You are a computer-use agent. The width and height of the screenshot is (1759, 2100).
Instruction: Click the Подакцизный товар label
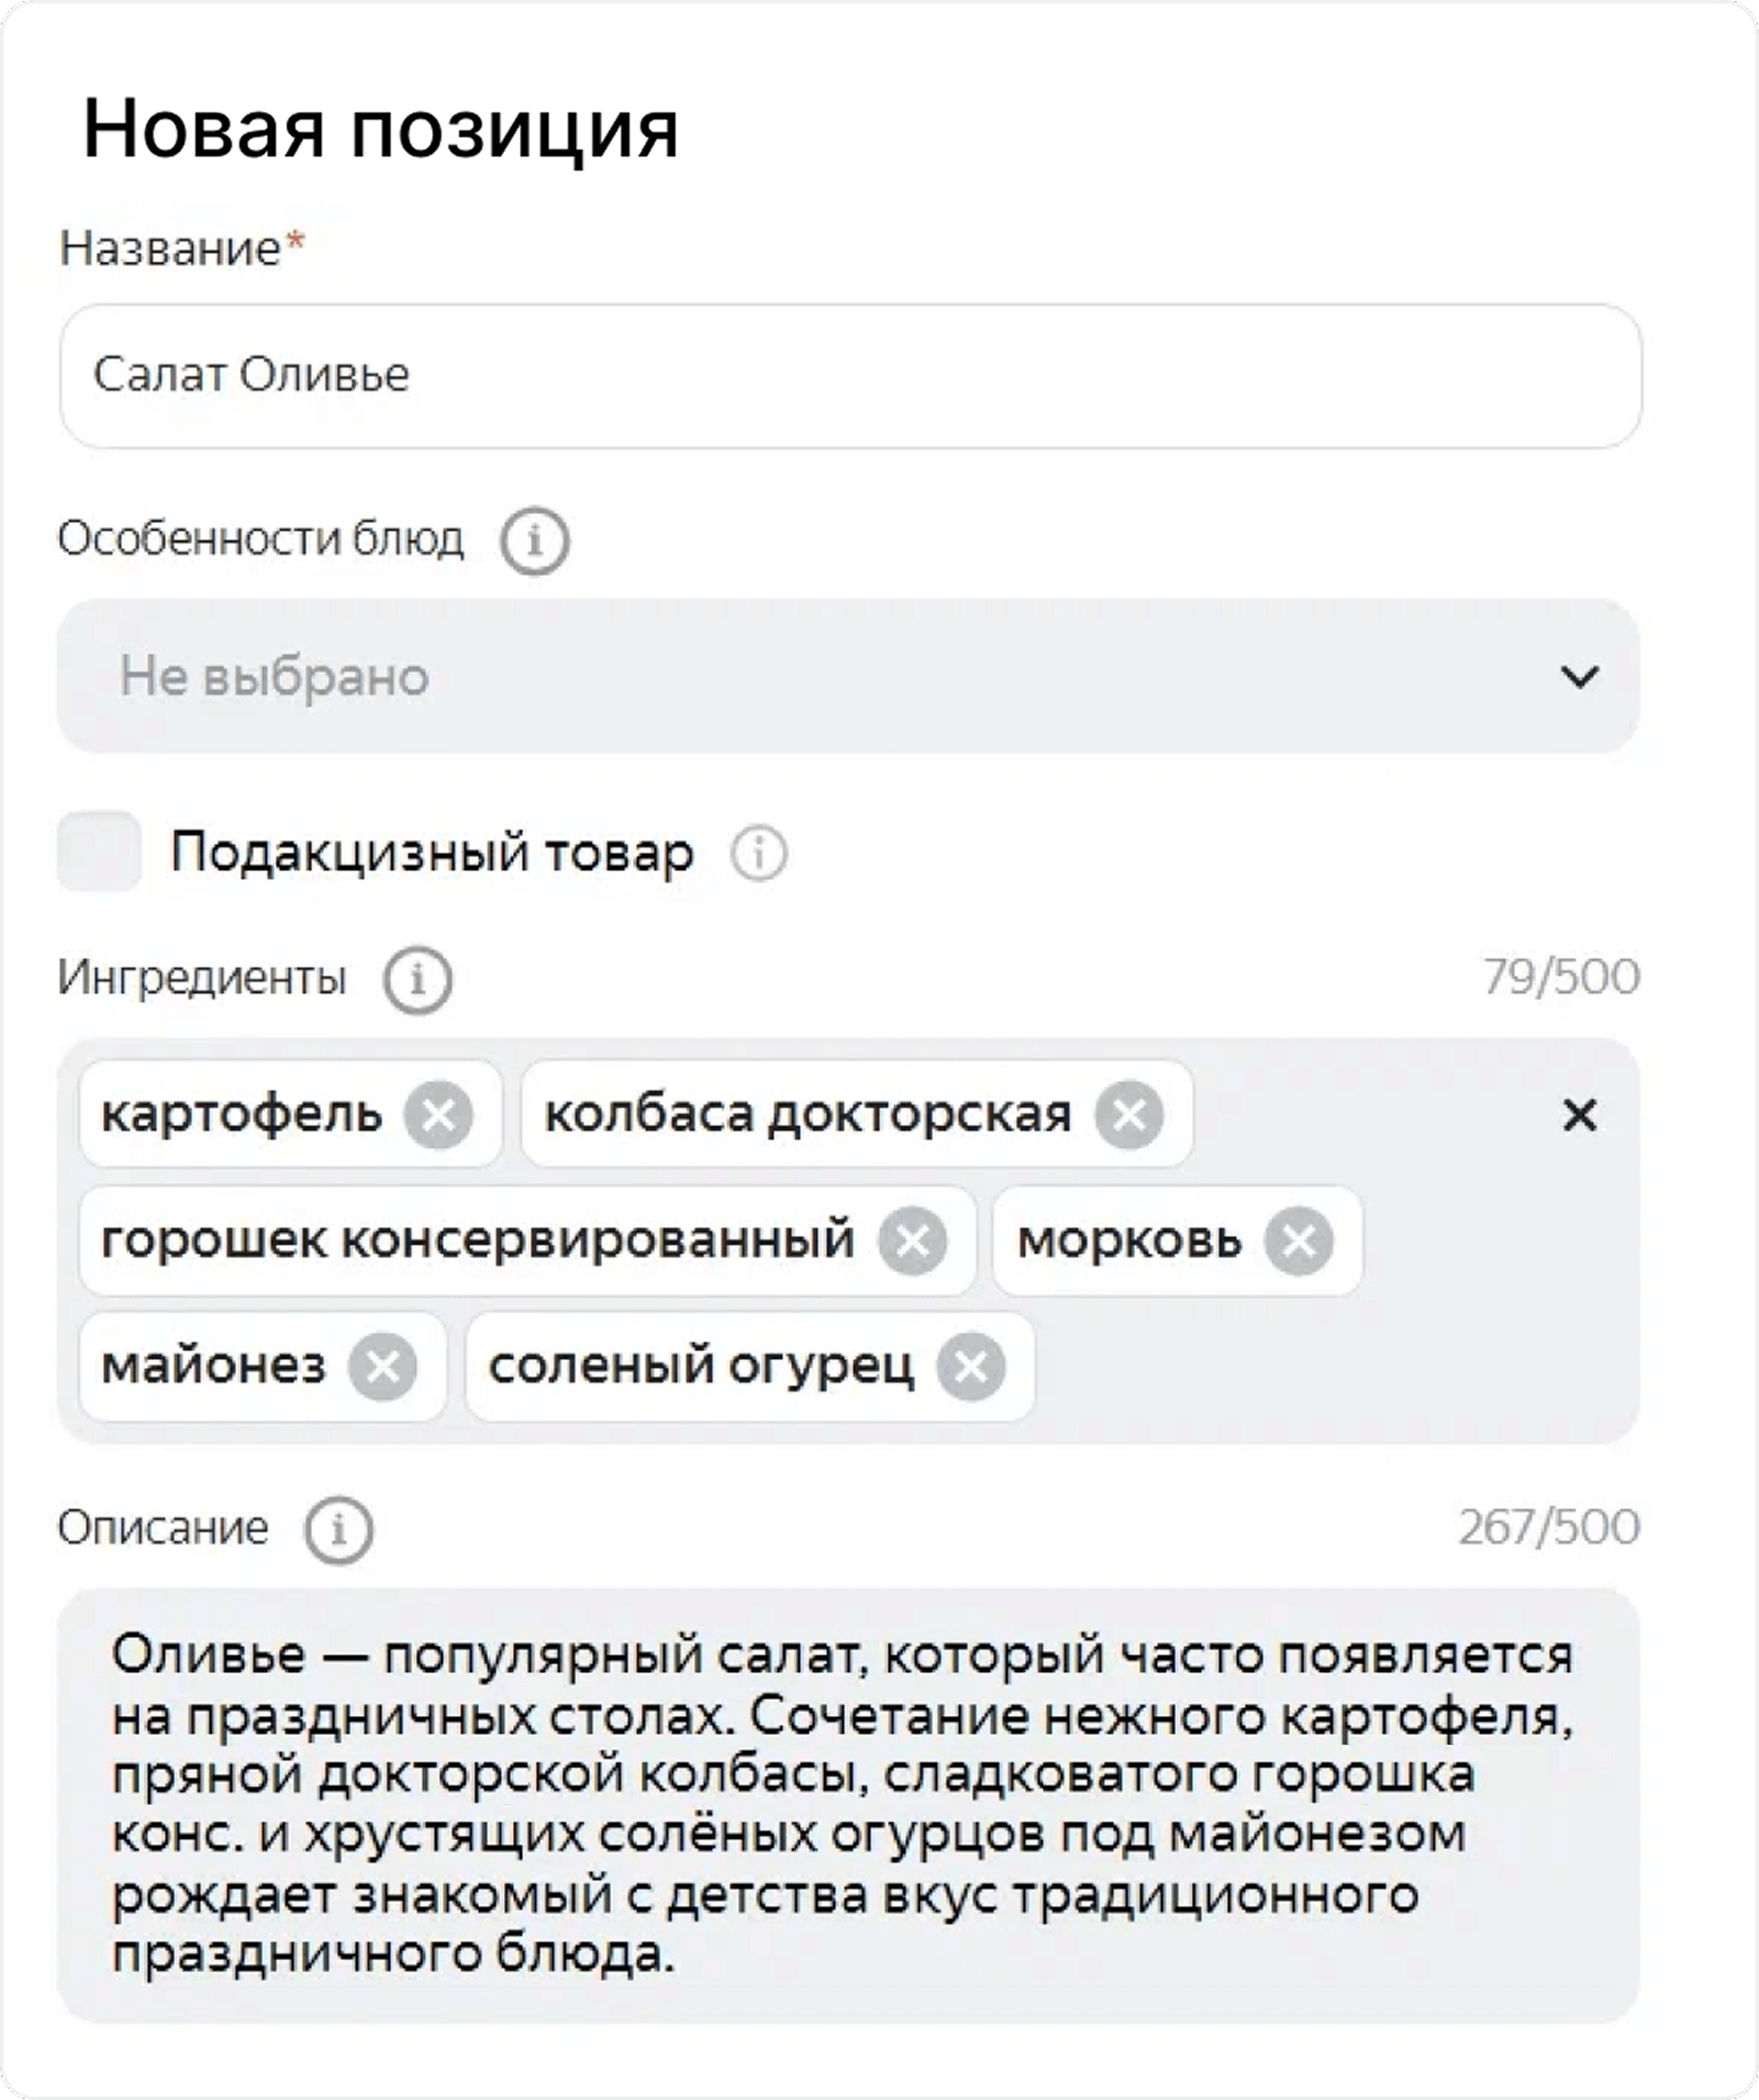432,853
